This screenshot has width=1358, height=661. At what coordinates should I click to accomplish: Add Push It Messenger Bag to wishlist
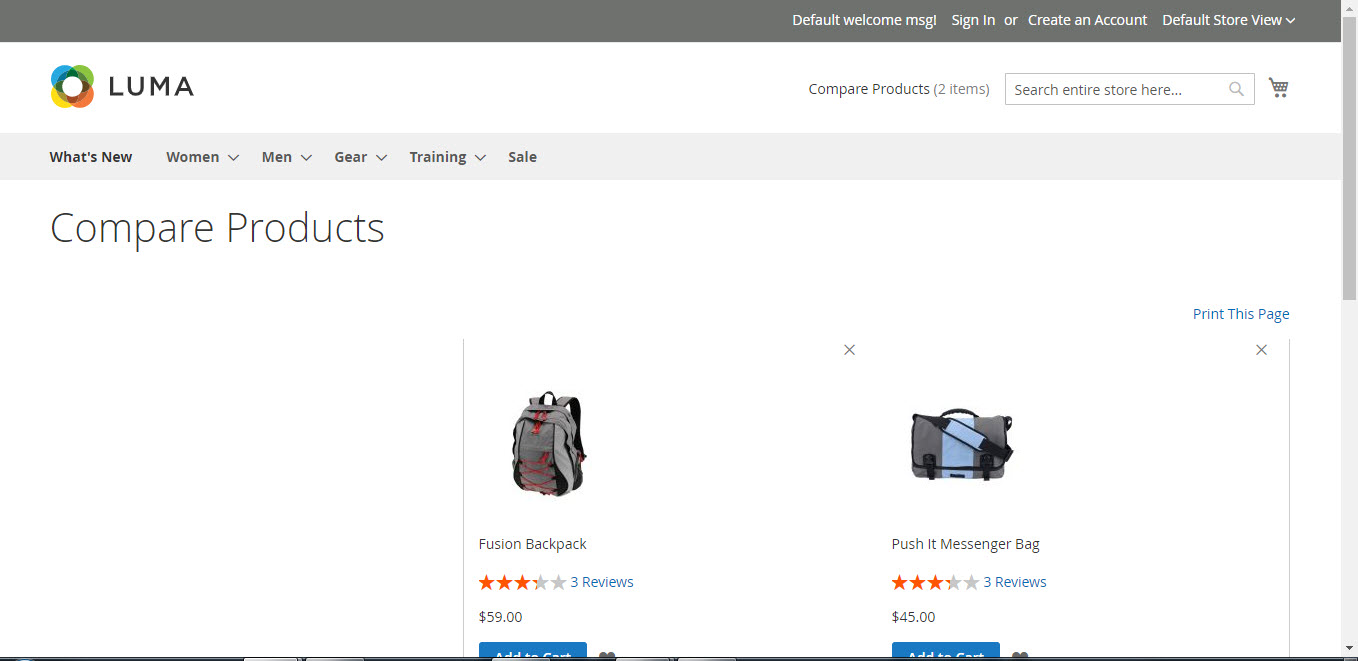[1019, 655]
